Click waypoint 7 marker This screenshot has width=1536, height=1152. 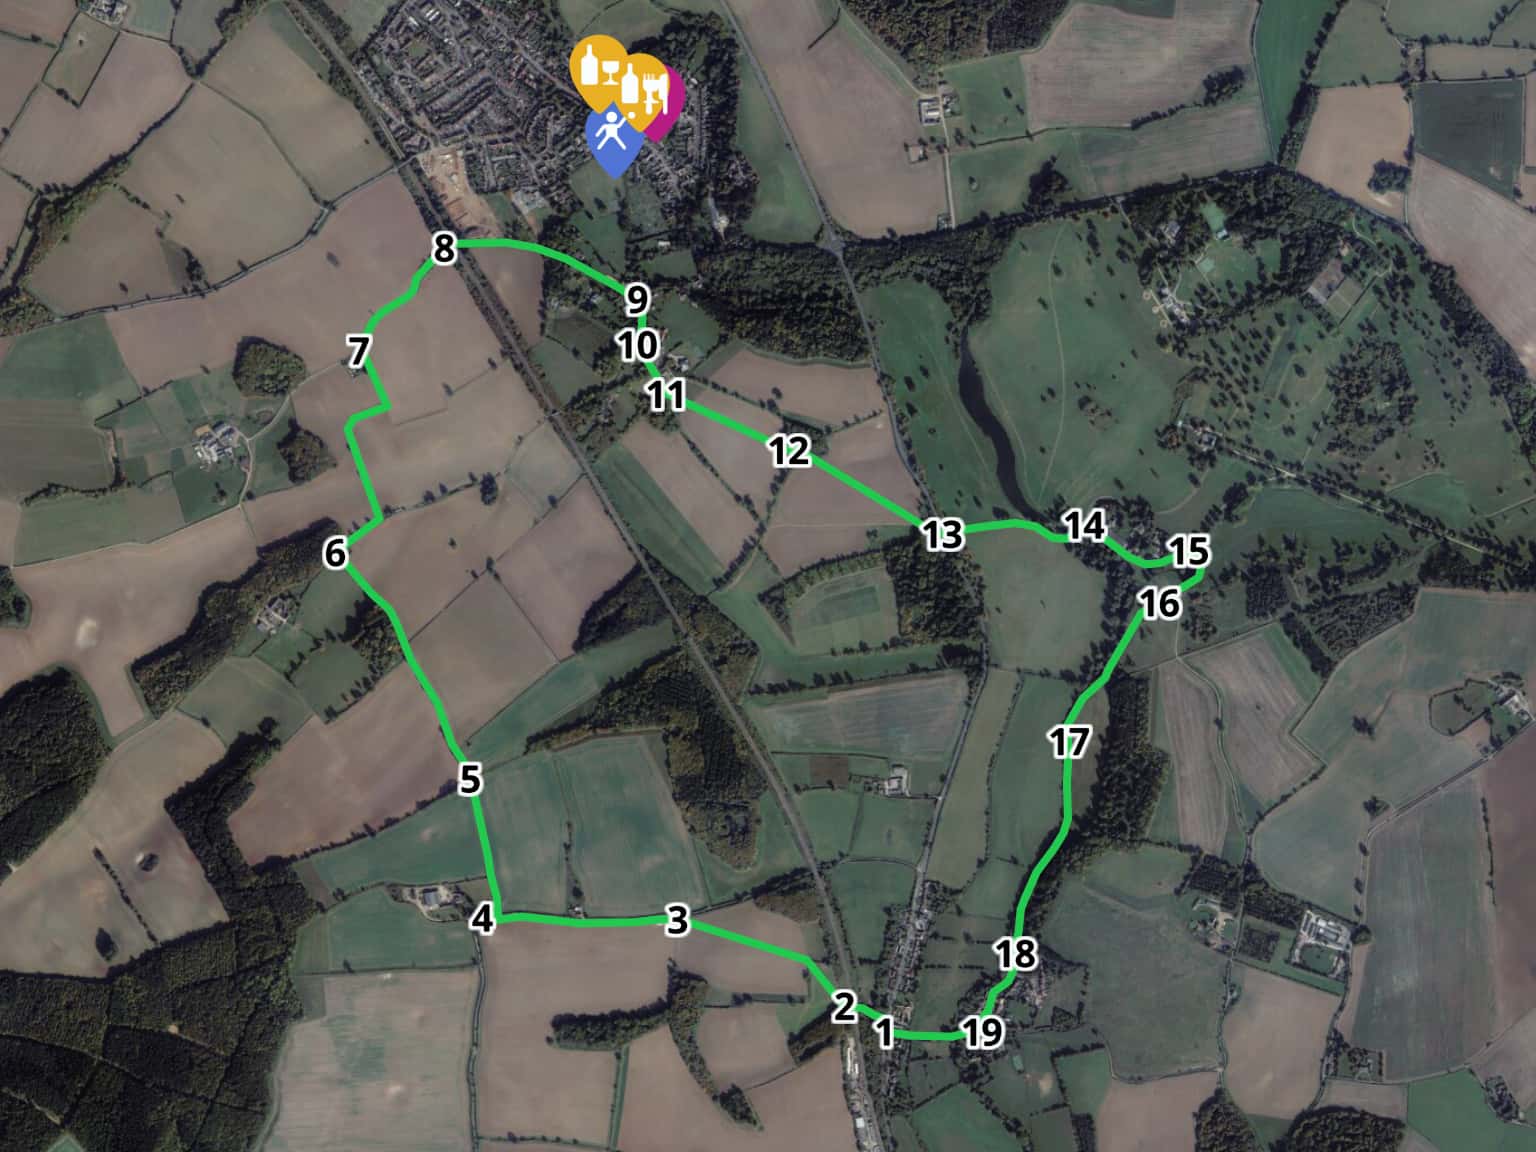359,352
